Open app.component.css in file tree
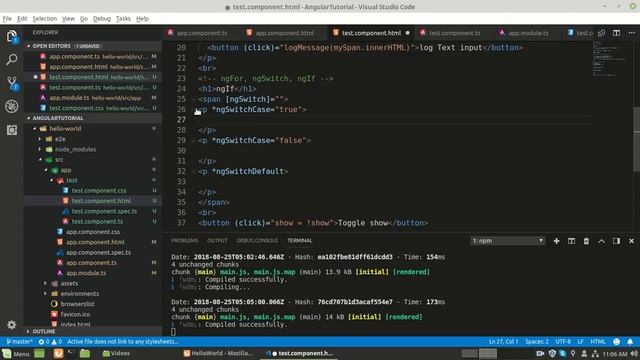The width and height of the screenshot is (640, 360). tap(93, 232)
